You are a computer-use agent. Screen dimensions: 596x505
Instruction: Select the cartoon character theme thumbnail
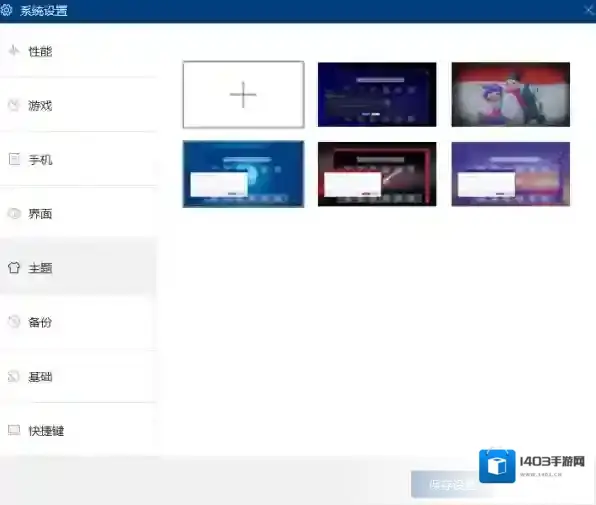click(x=510, y=94)
